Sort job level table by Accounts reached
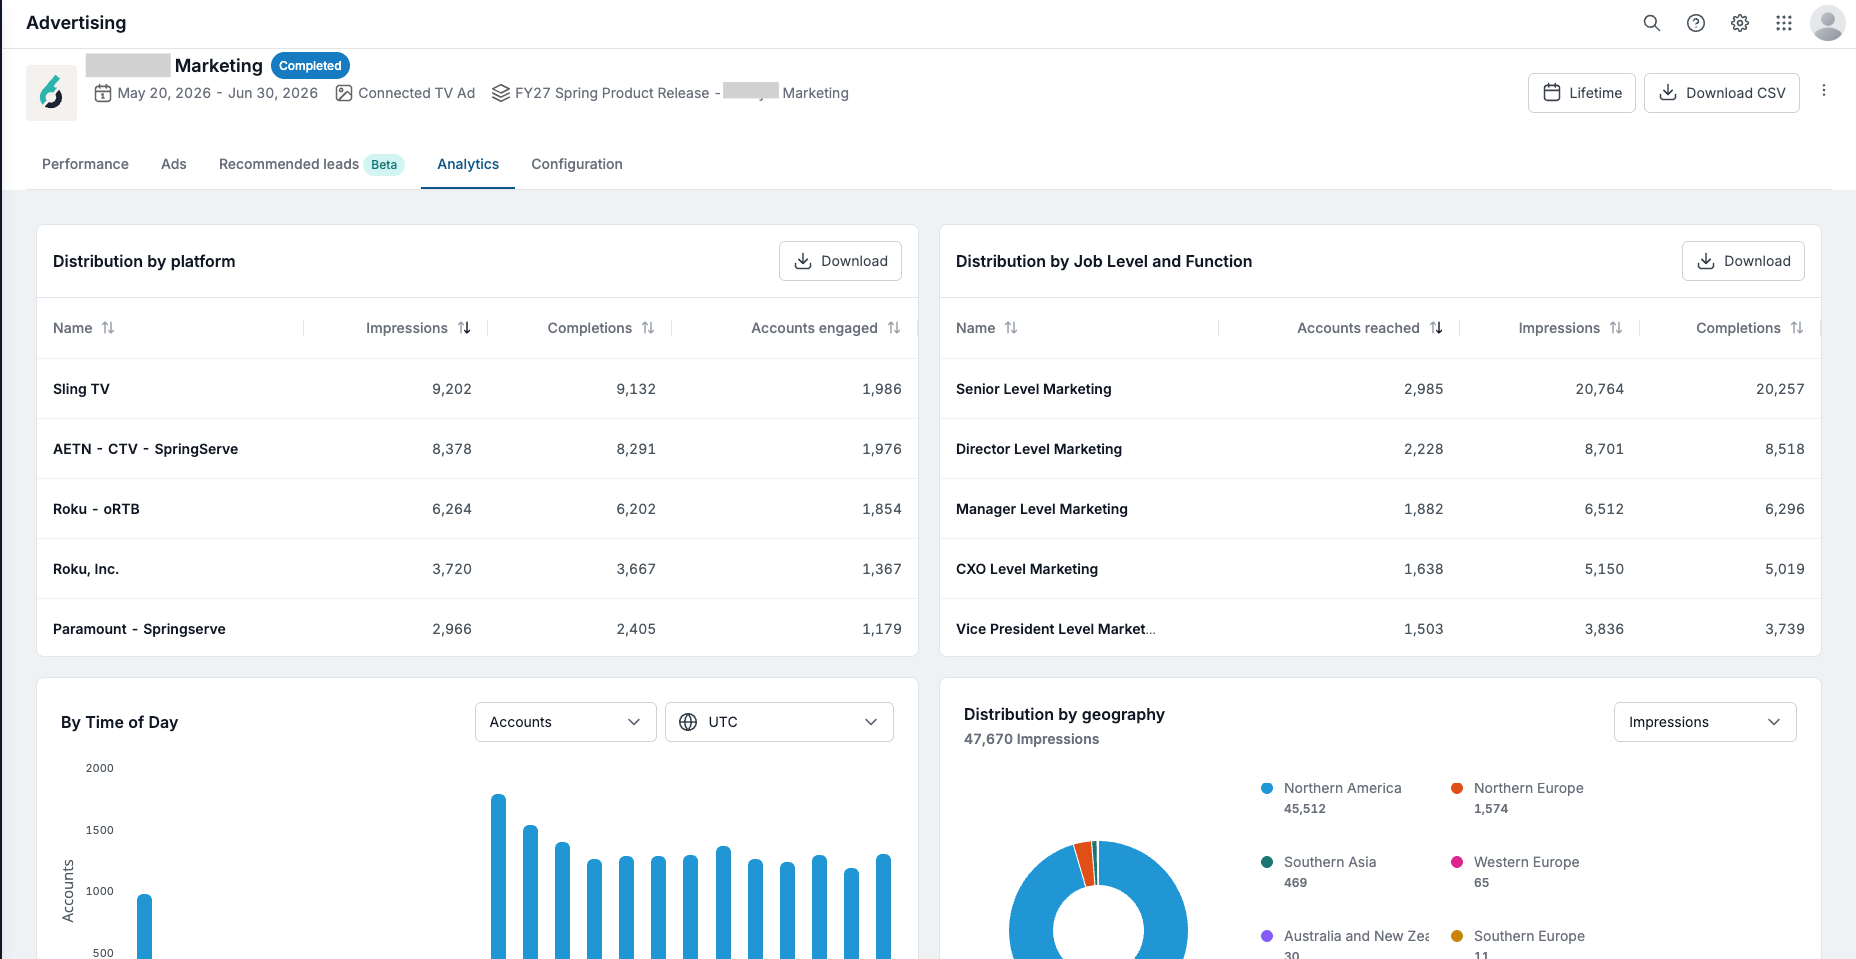 point(1436,328)
